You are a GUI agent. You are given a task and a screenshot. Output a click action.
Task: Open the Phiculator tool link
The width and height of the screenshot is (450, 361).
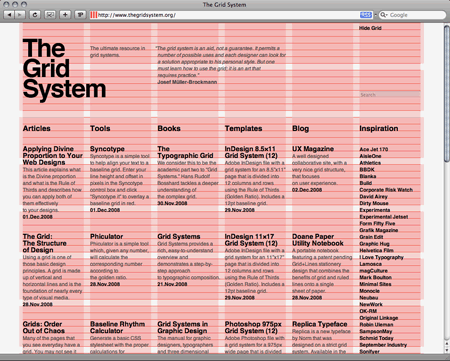click(107, 236)
